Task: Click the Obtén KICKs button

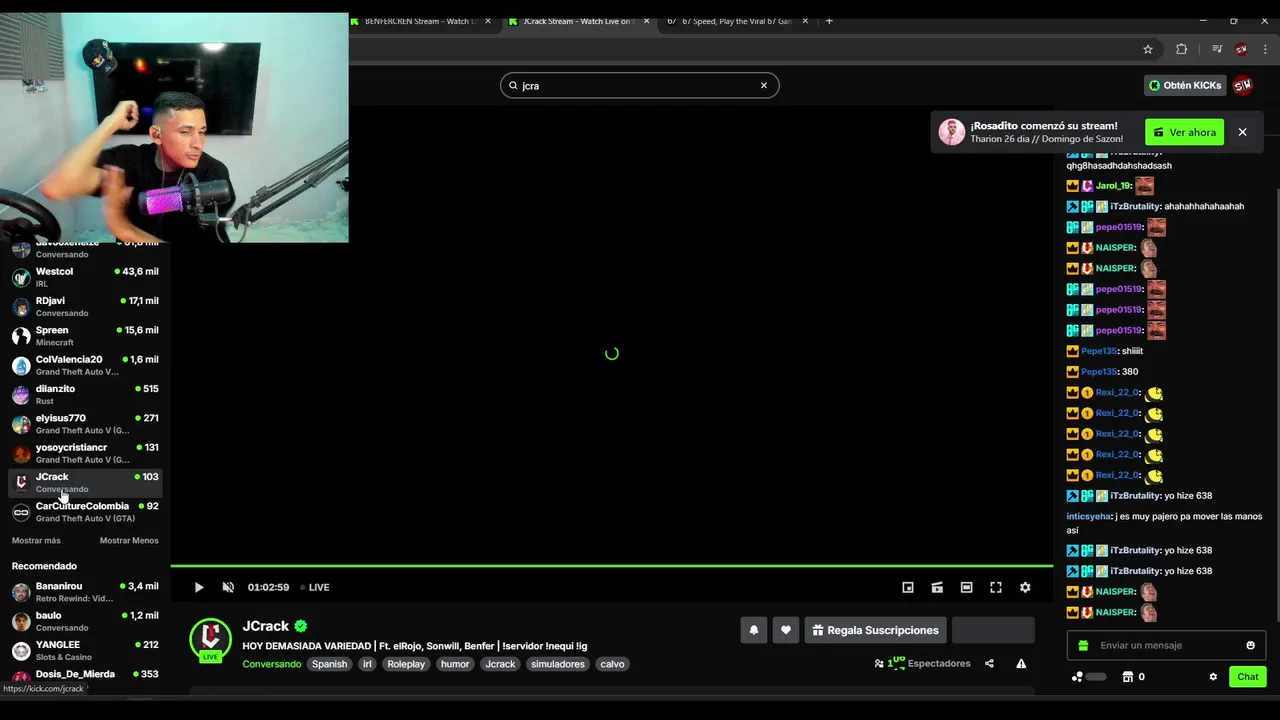Action: coord(1185,85)
